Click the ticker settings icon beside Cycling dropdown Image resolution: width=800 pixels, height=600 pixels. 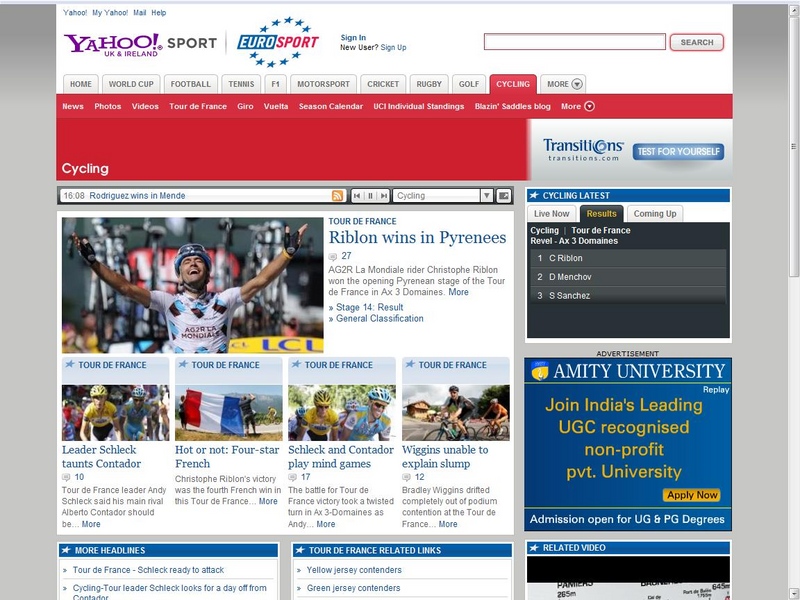click(504, 196)
